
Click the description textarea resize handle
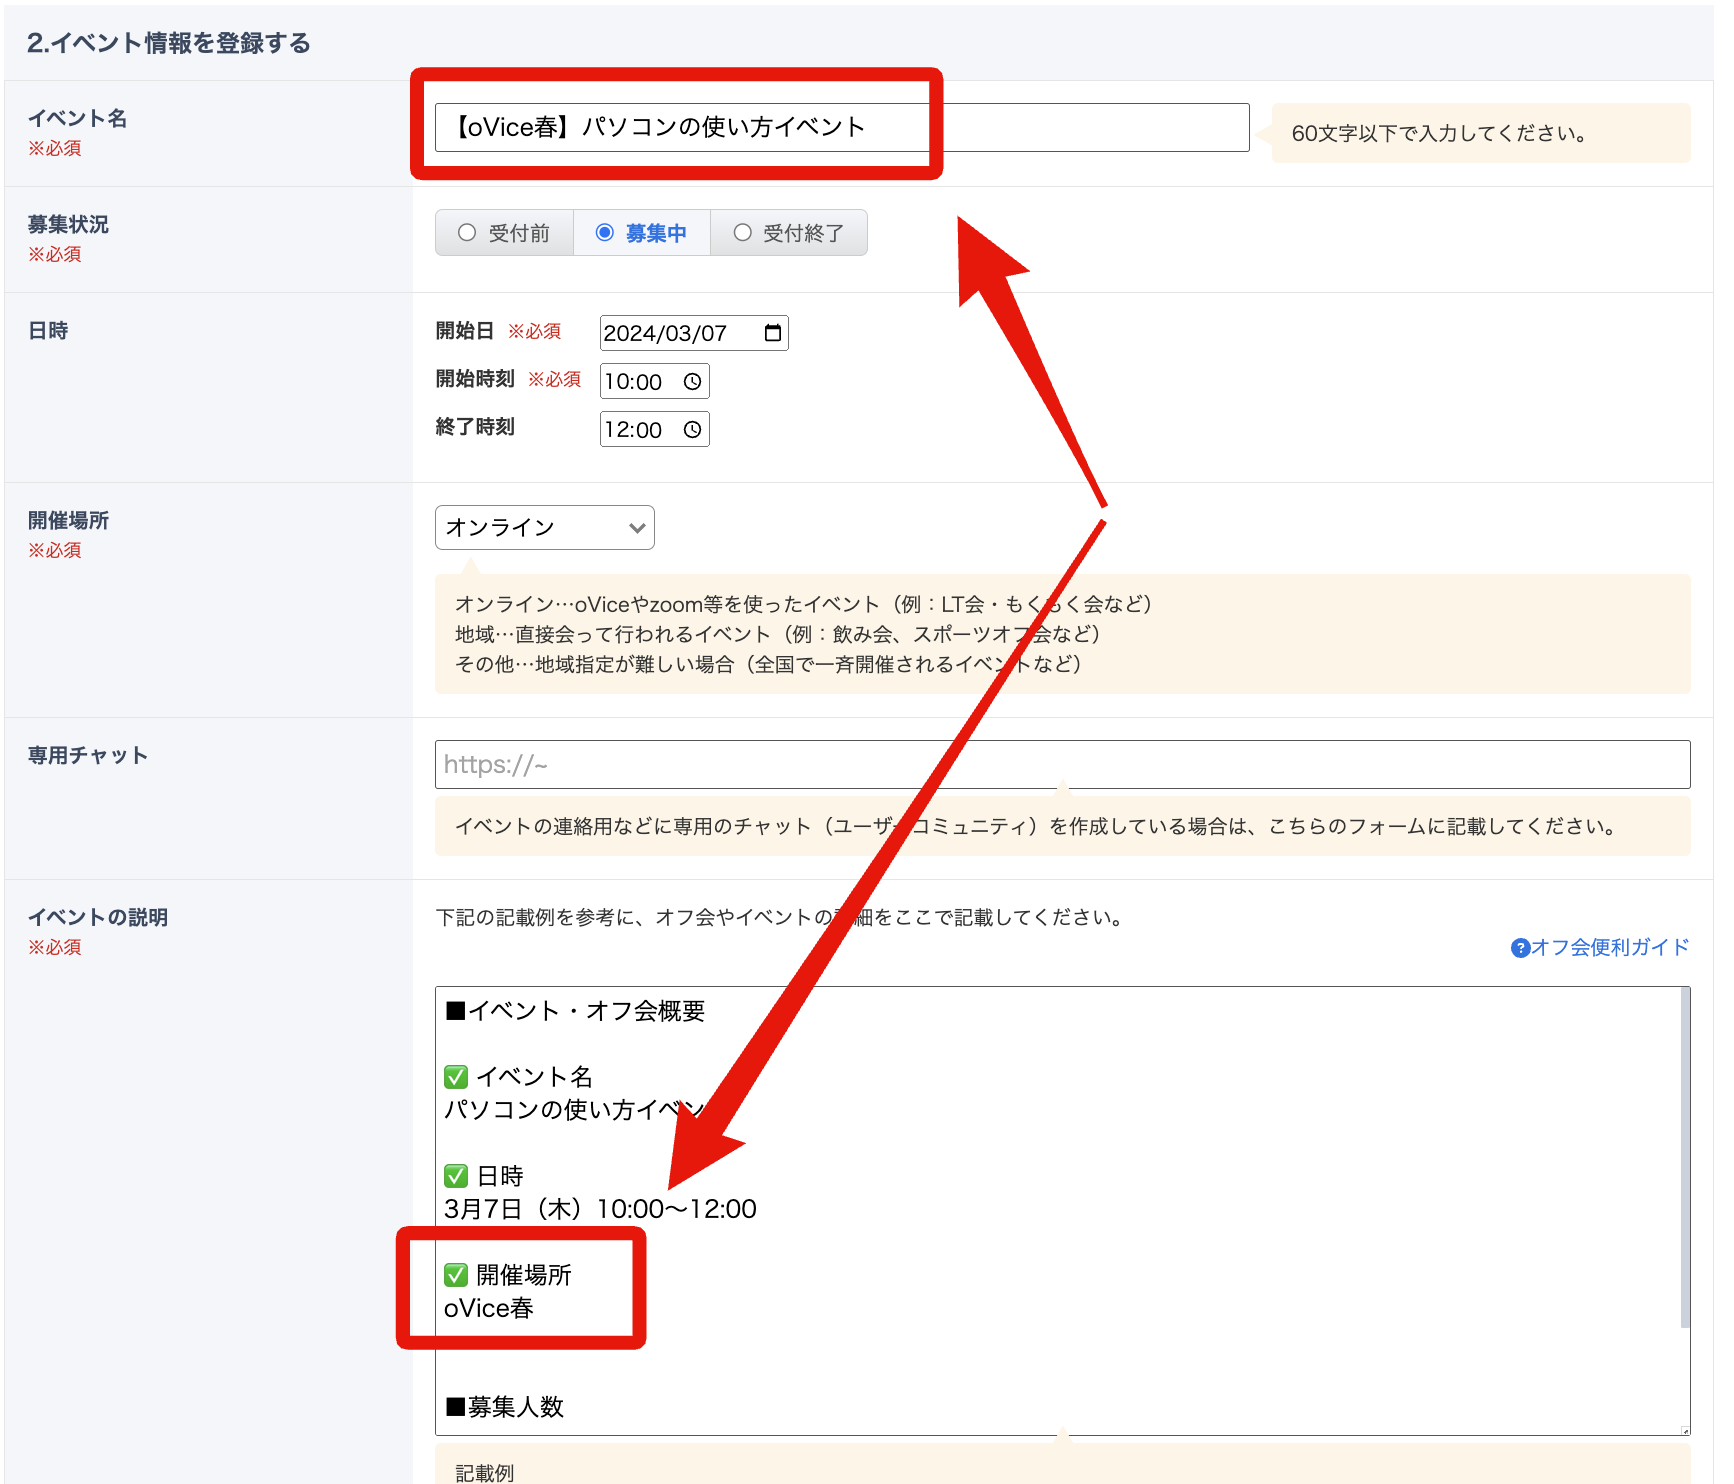point(1684,1430)
